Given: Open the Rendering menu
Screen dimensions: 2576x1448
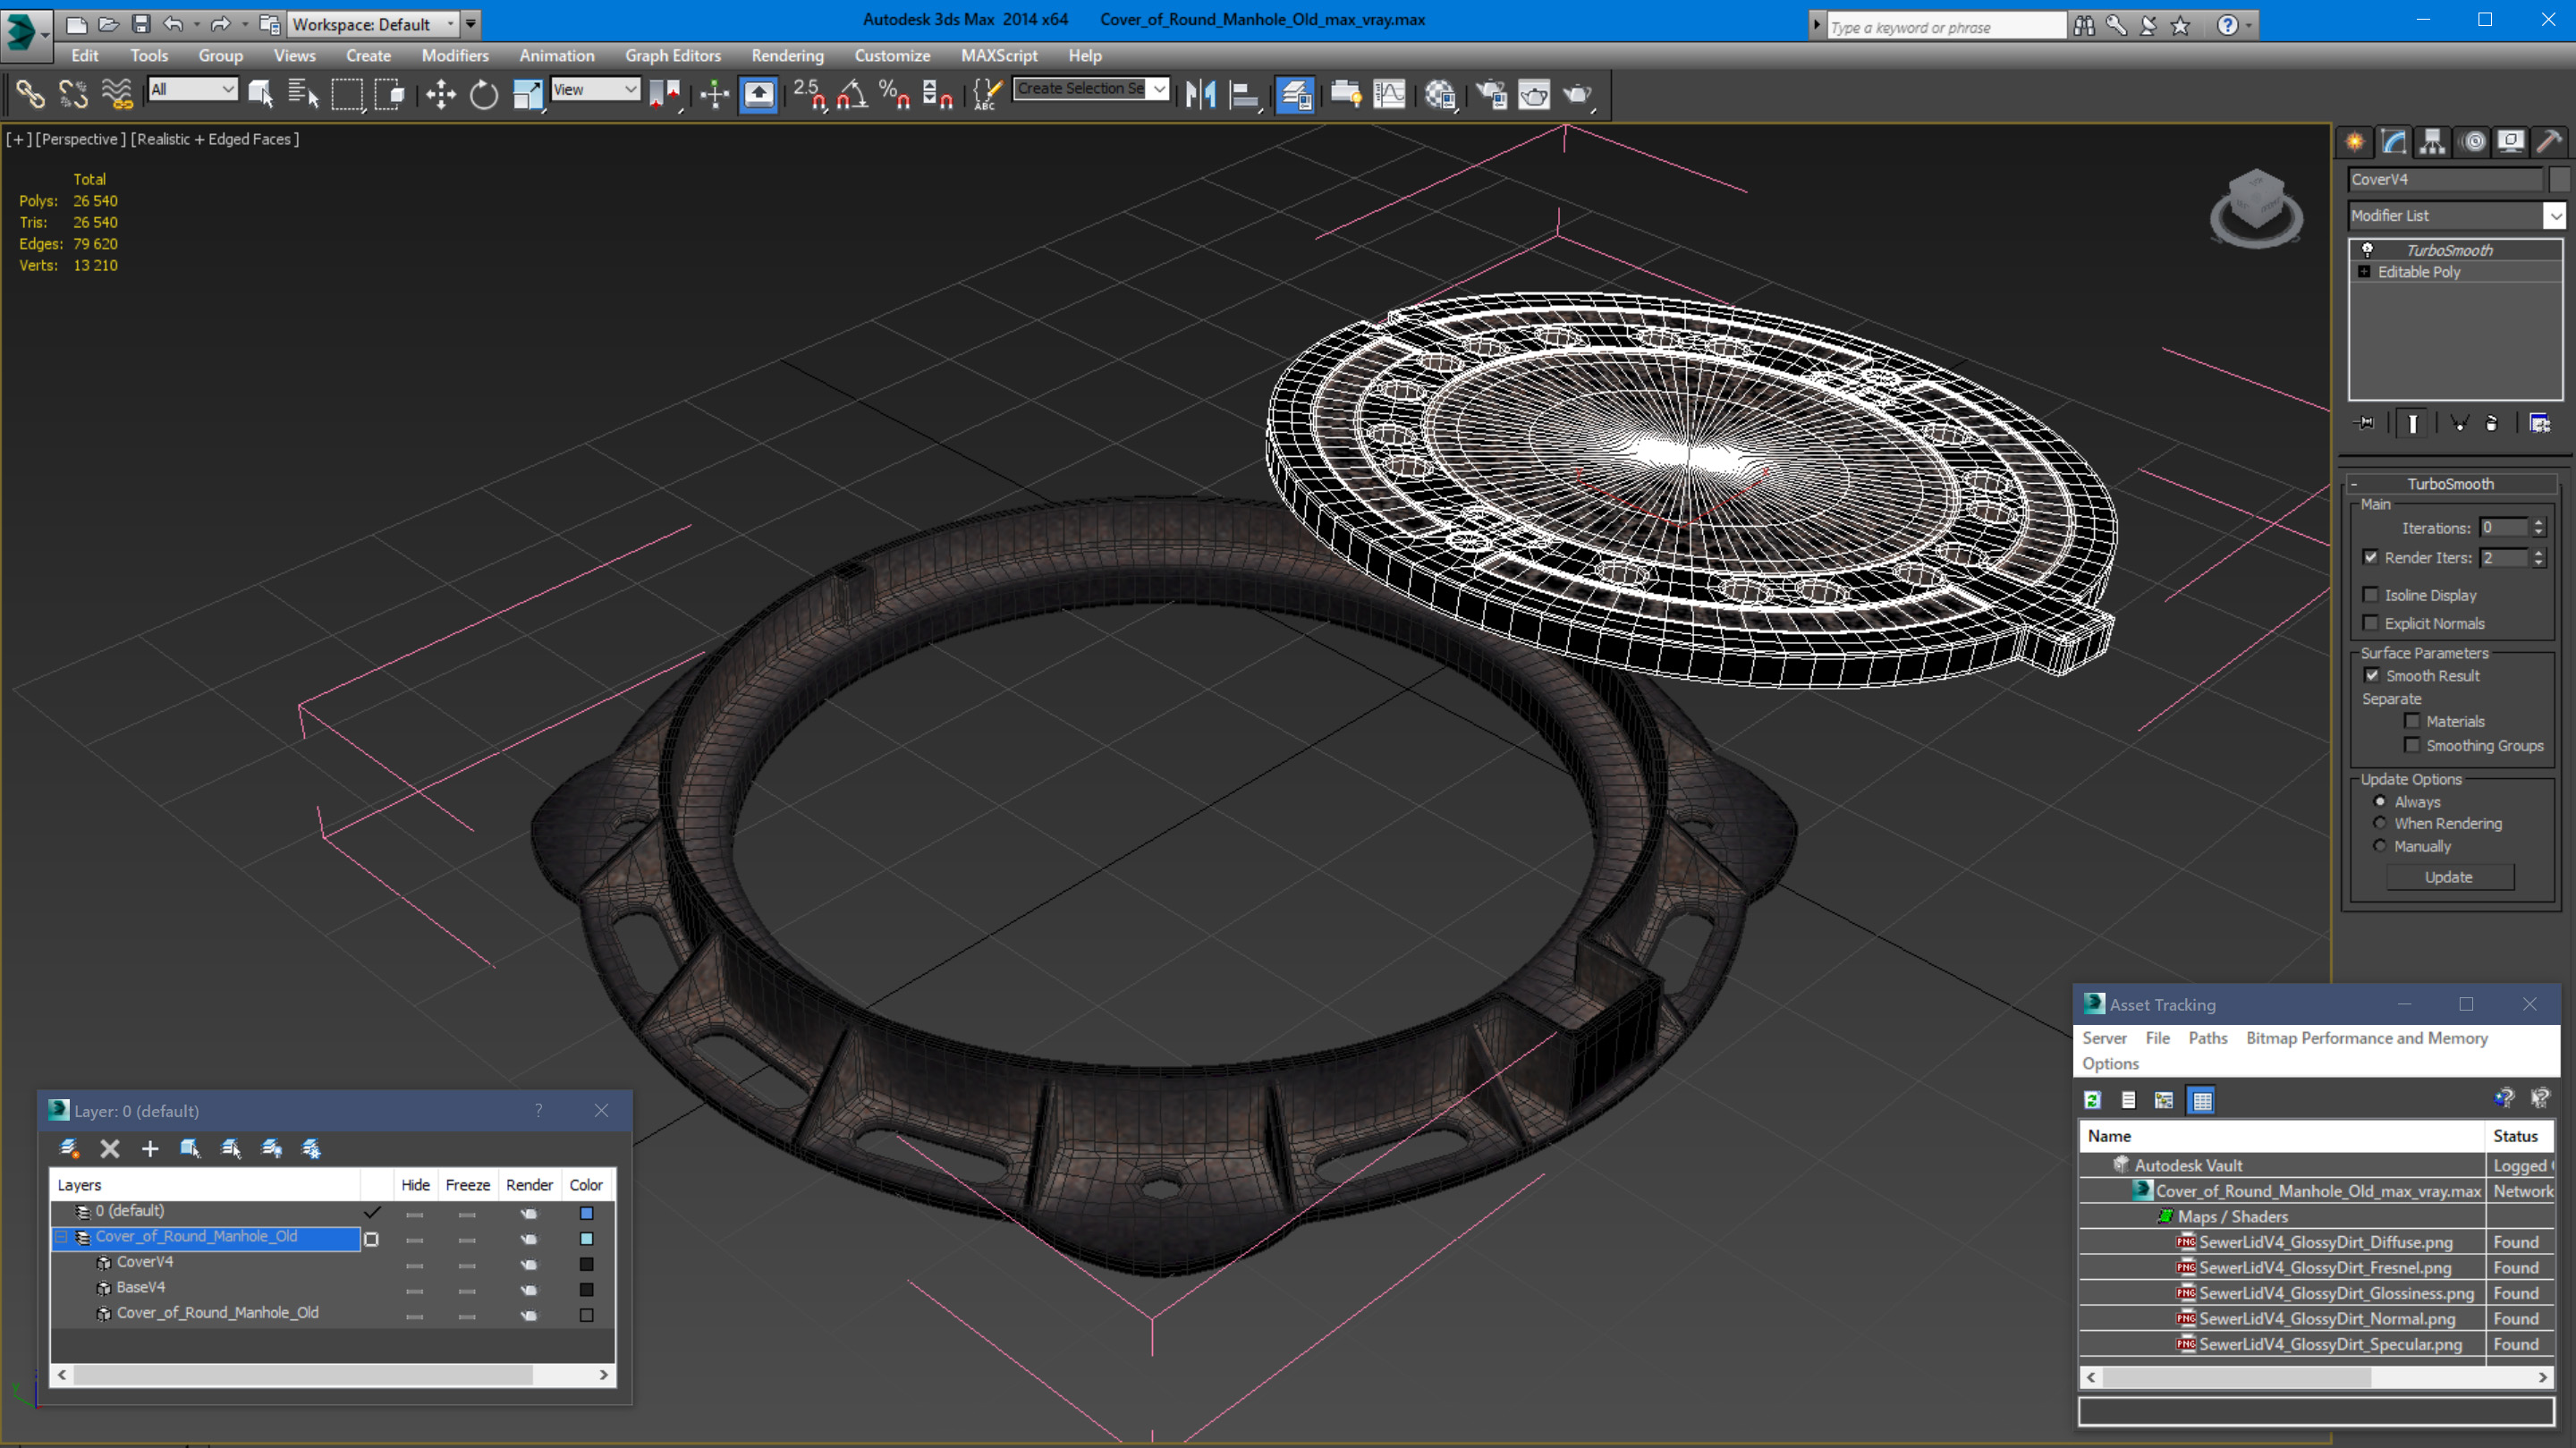Looking at the screenshot, I should (x=788, y=55).
